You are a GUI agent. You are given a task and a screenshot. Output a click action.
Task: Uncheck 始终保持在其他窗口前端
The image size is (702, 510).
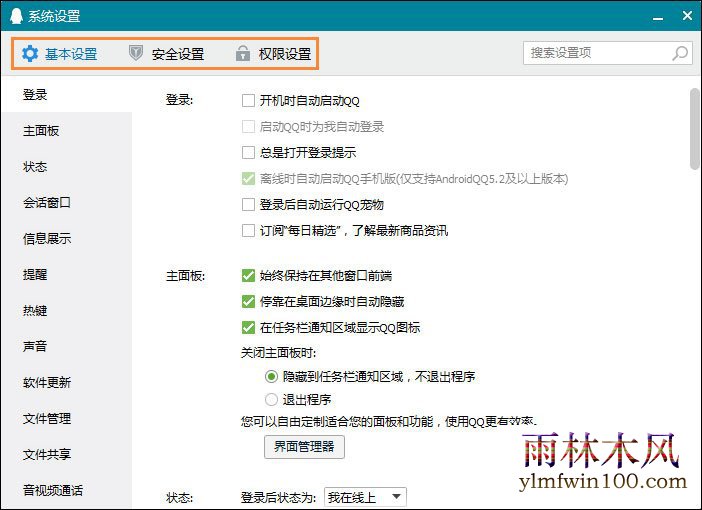click(248, 275)
